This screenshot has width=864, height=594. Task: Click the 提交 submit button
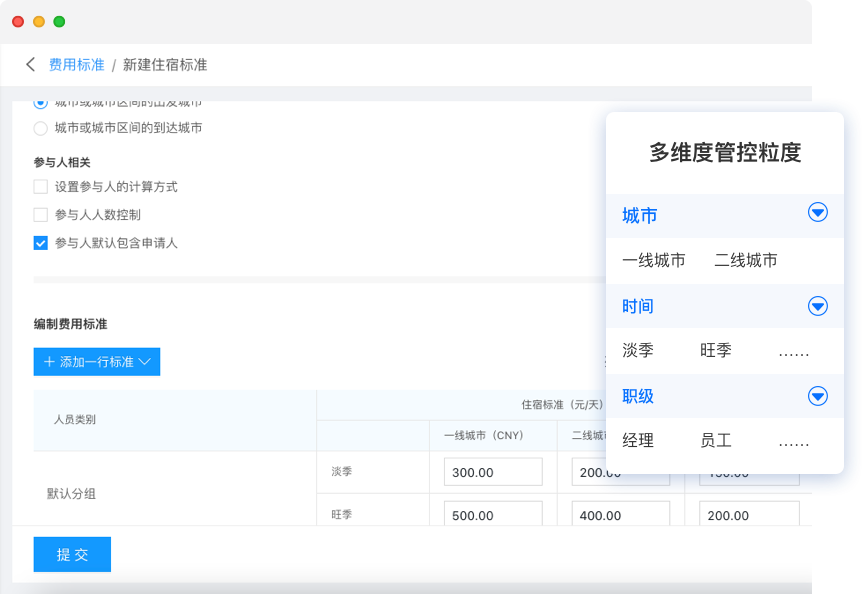pos(71,554)
